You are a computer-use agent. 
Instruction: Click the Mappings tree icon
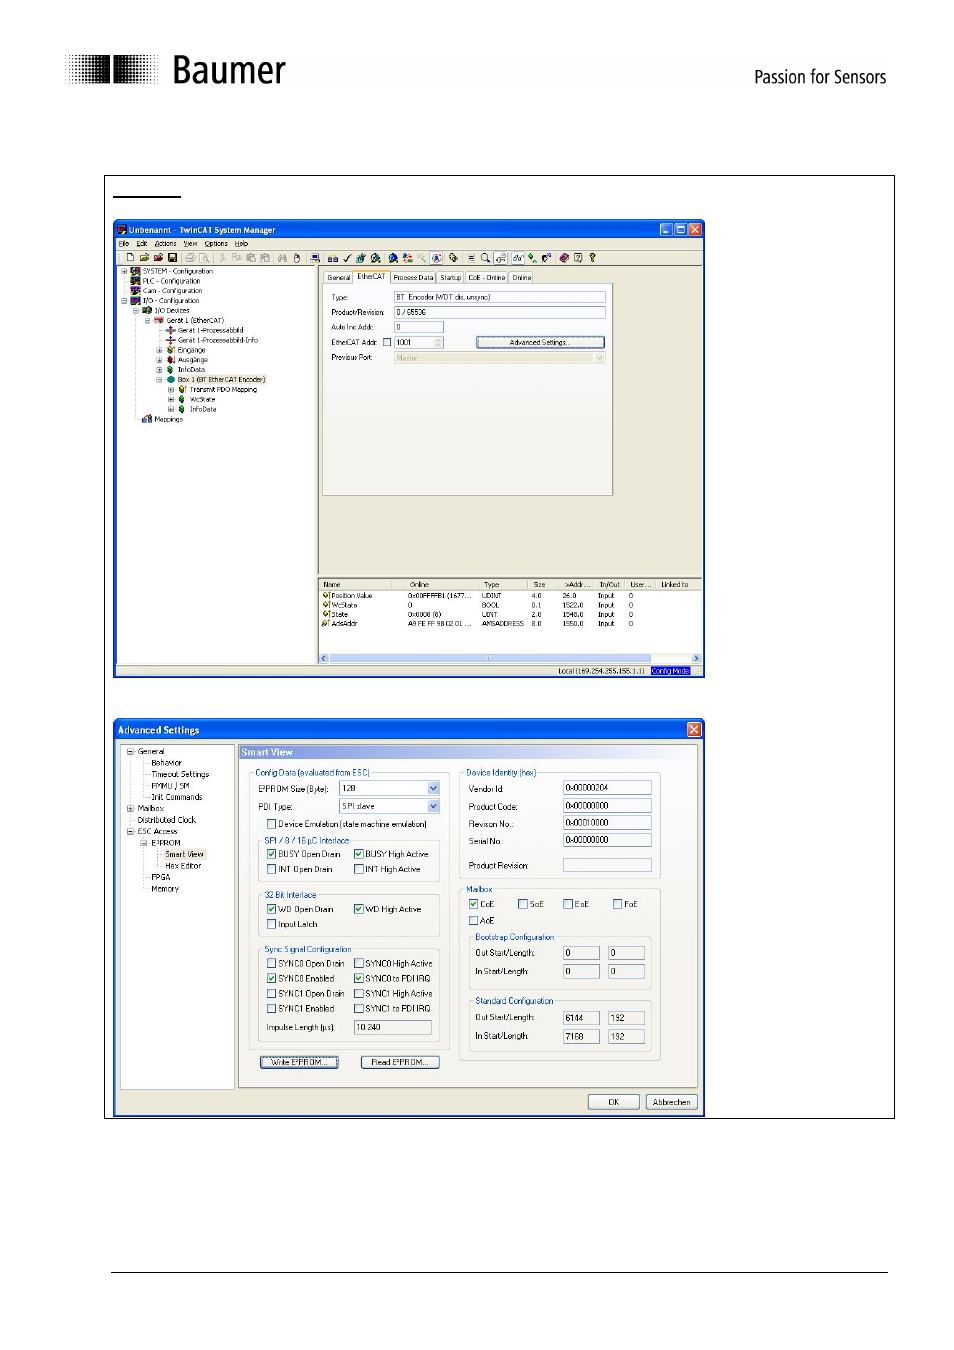(x=147, y=419)
